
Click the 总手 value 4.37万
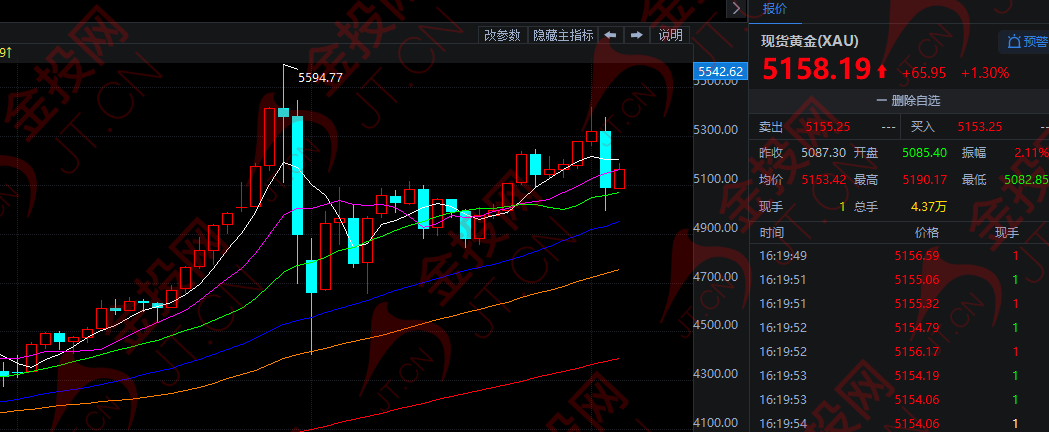click(x=929, y=207)
